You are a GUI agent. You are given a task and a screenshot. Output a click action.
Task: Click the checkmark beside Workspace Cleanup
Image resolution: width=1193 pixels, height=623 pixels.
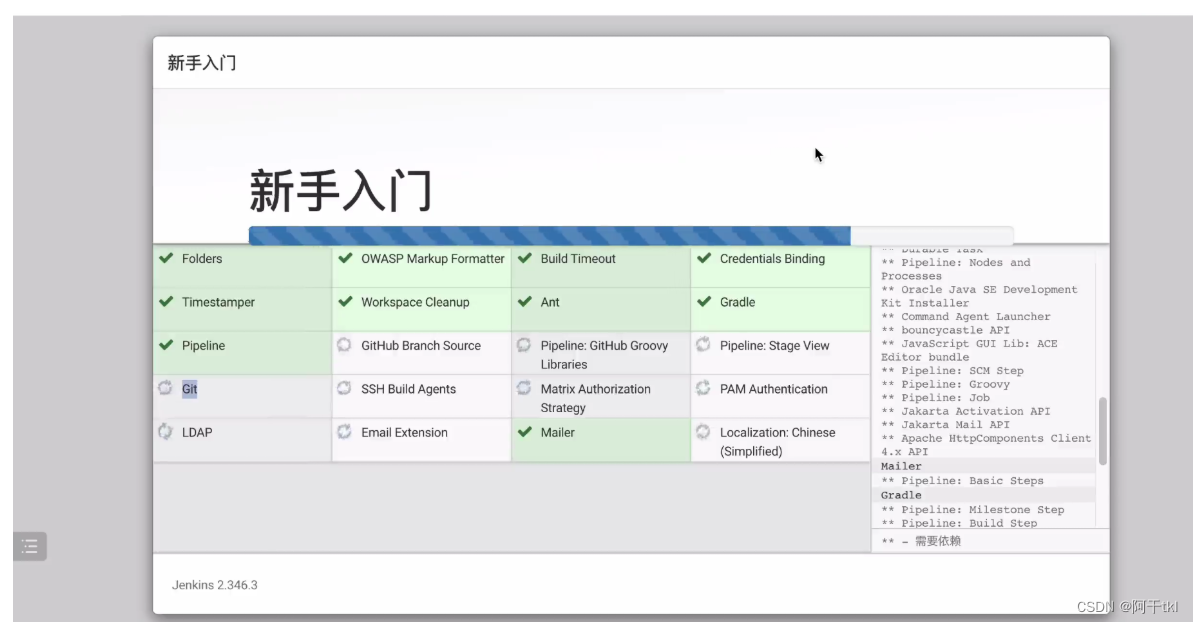[x=344, y=302]
